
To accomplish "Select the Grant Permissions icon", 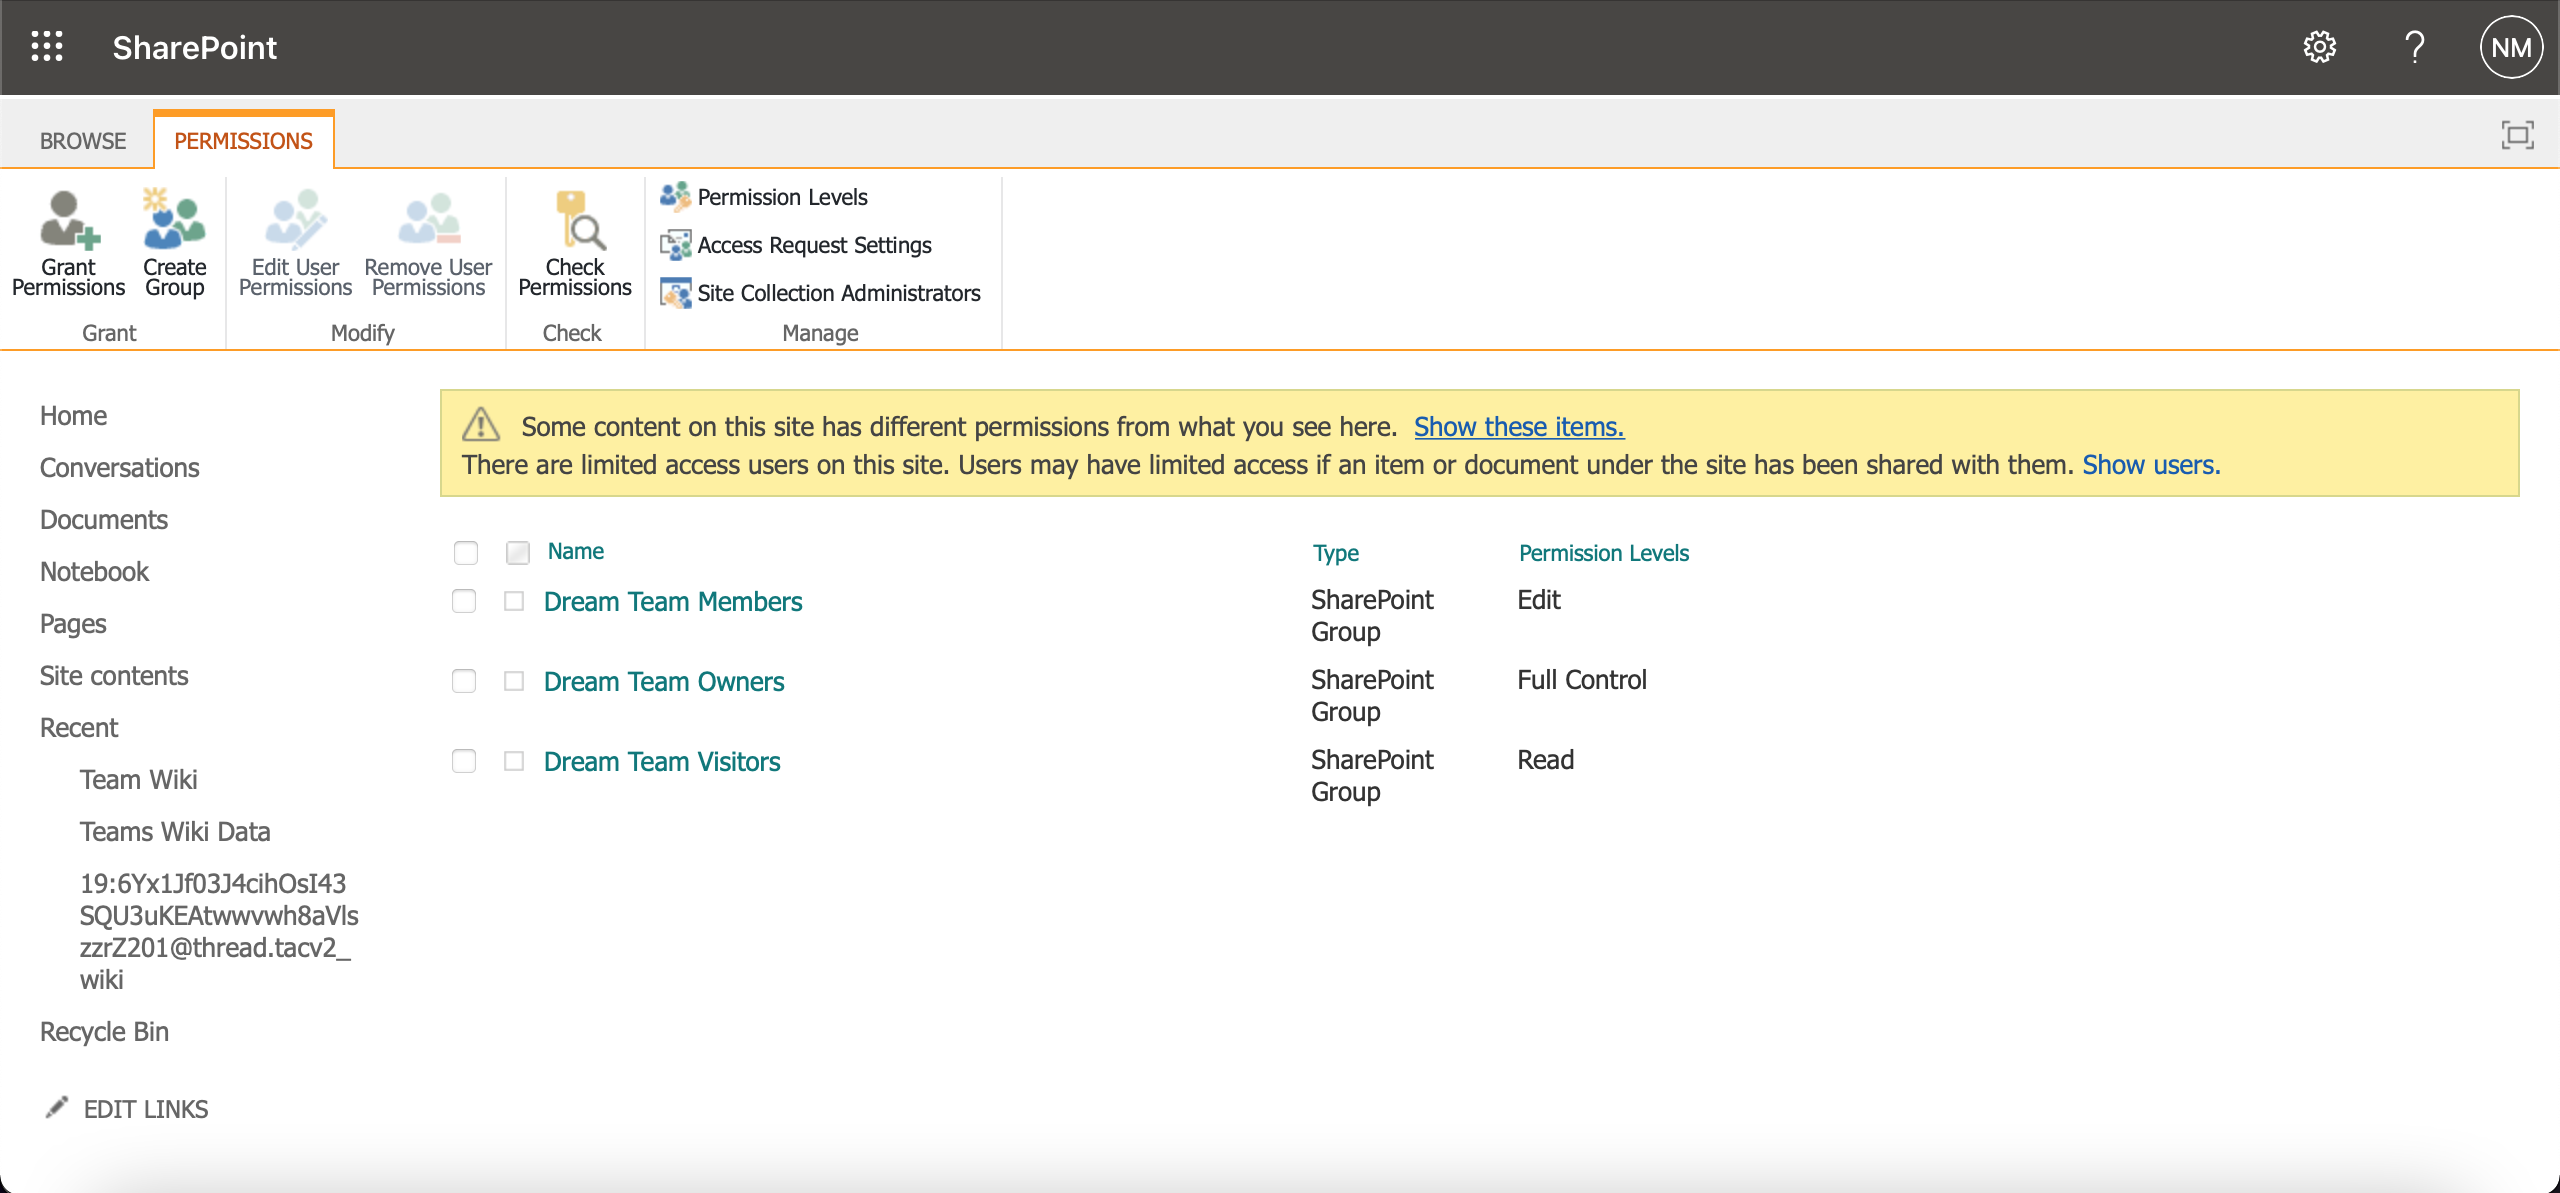I will click(x=67, y=243).
